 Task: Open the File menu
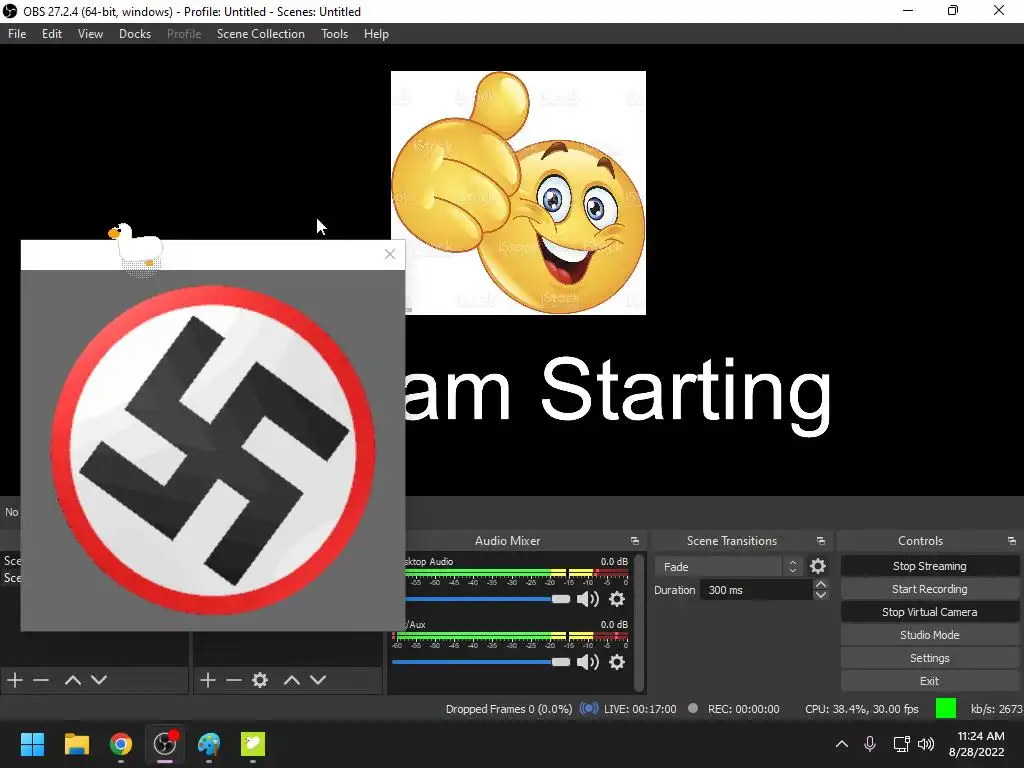tap(17, 34)
